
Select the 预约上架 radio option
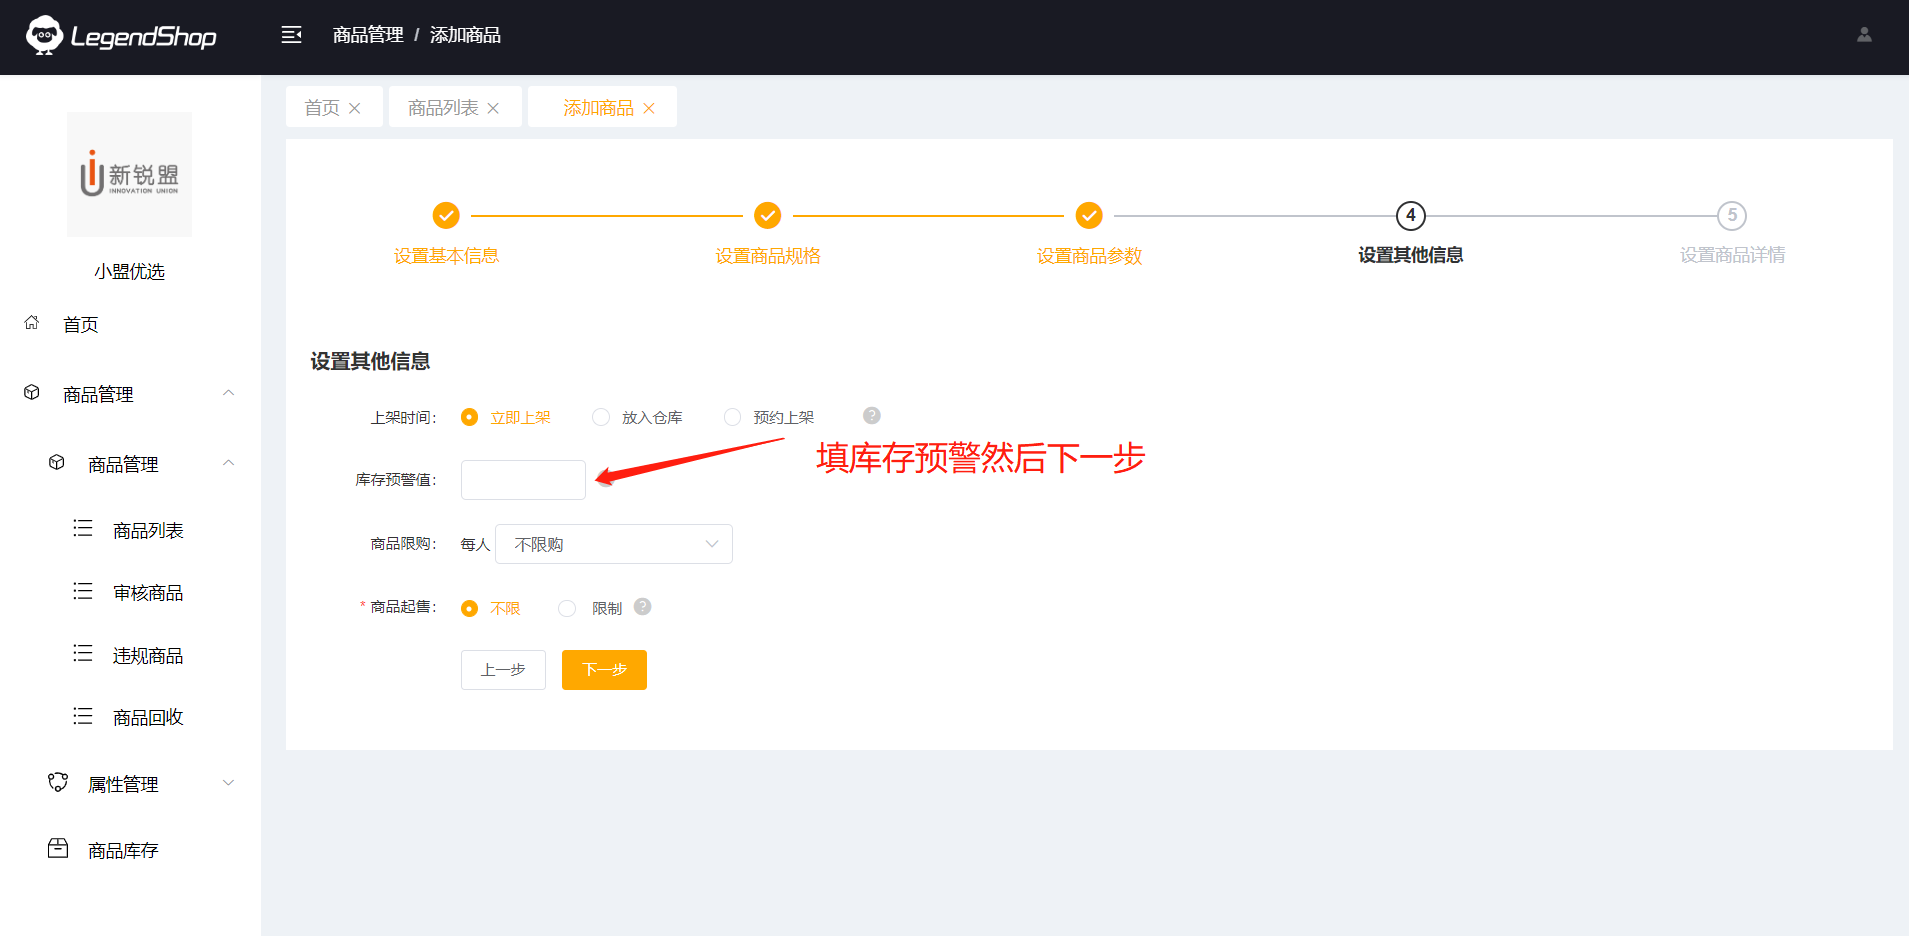coord(733,417)
